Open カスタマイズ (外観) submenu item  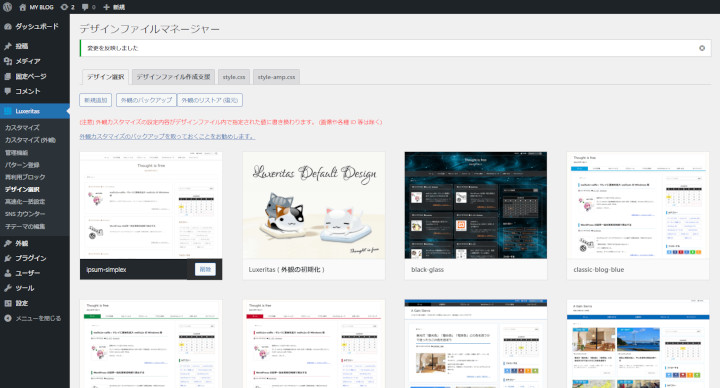[30, 140]
